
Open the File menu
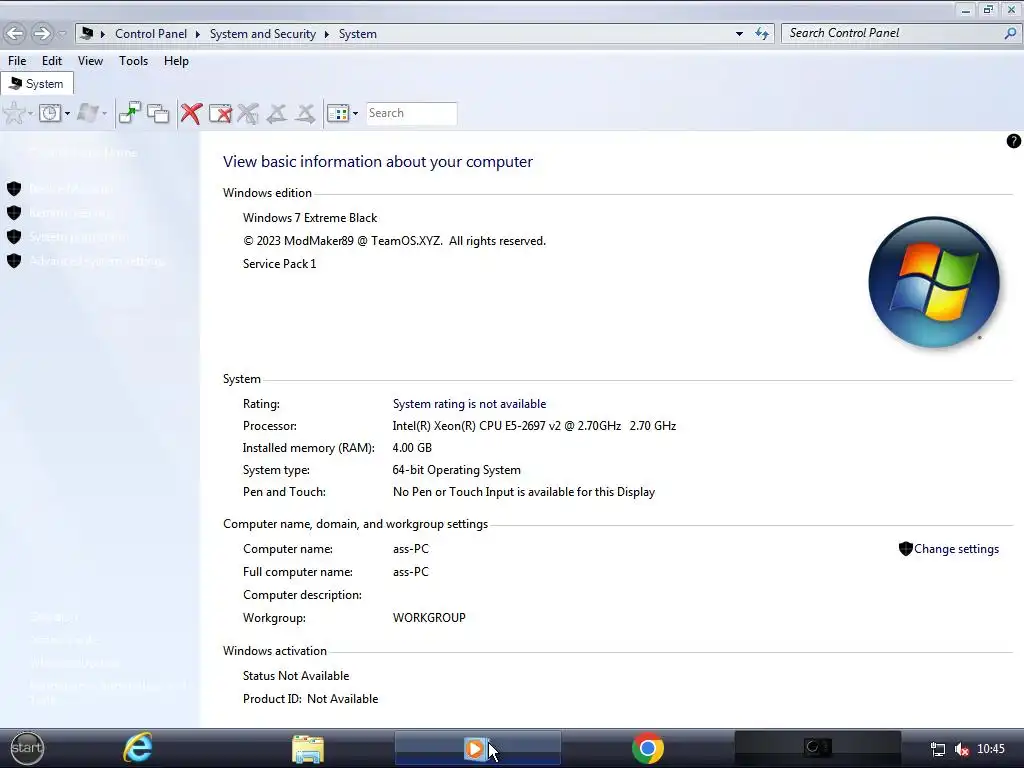coord(17,61)
